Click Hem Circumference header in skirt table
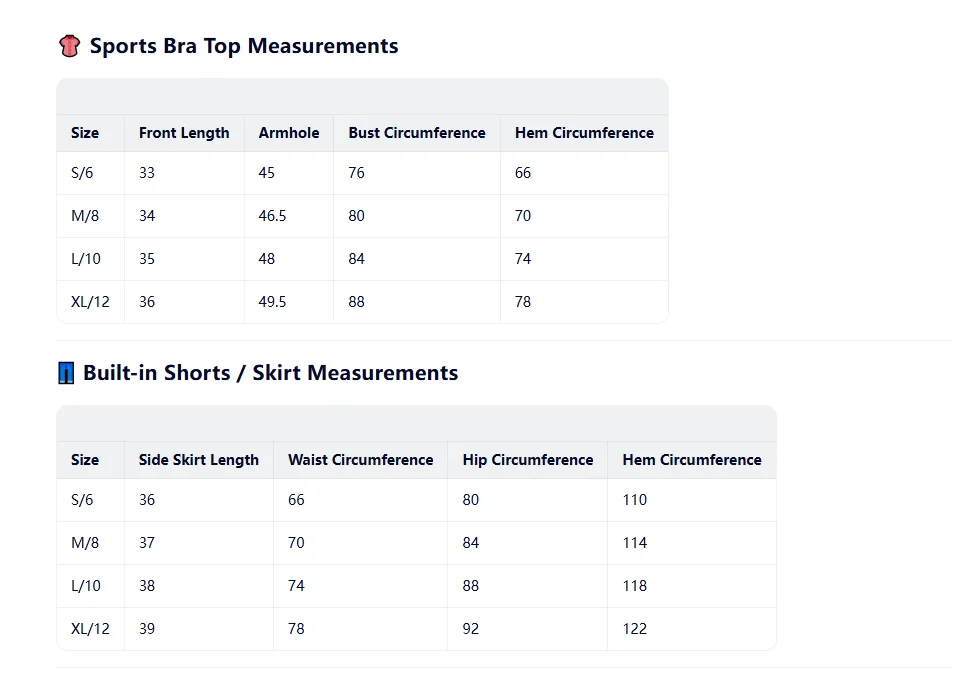This screenshot has width=960, height=681. tap(692, 460)
